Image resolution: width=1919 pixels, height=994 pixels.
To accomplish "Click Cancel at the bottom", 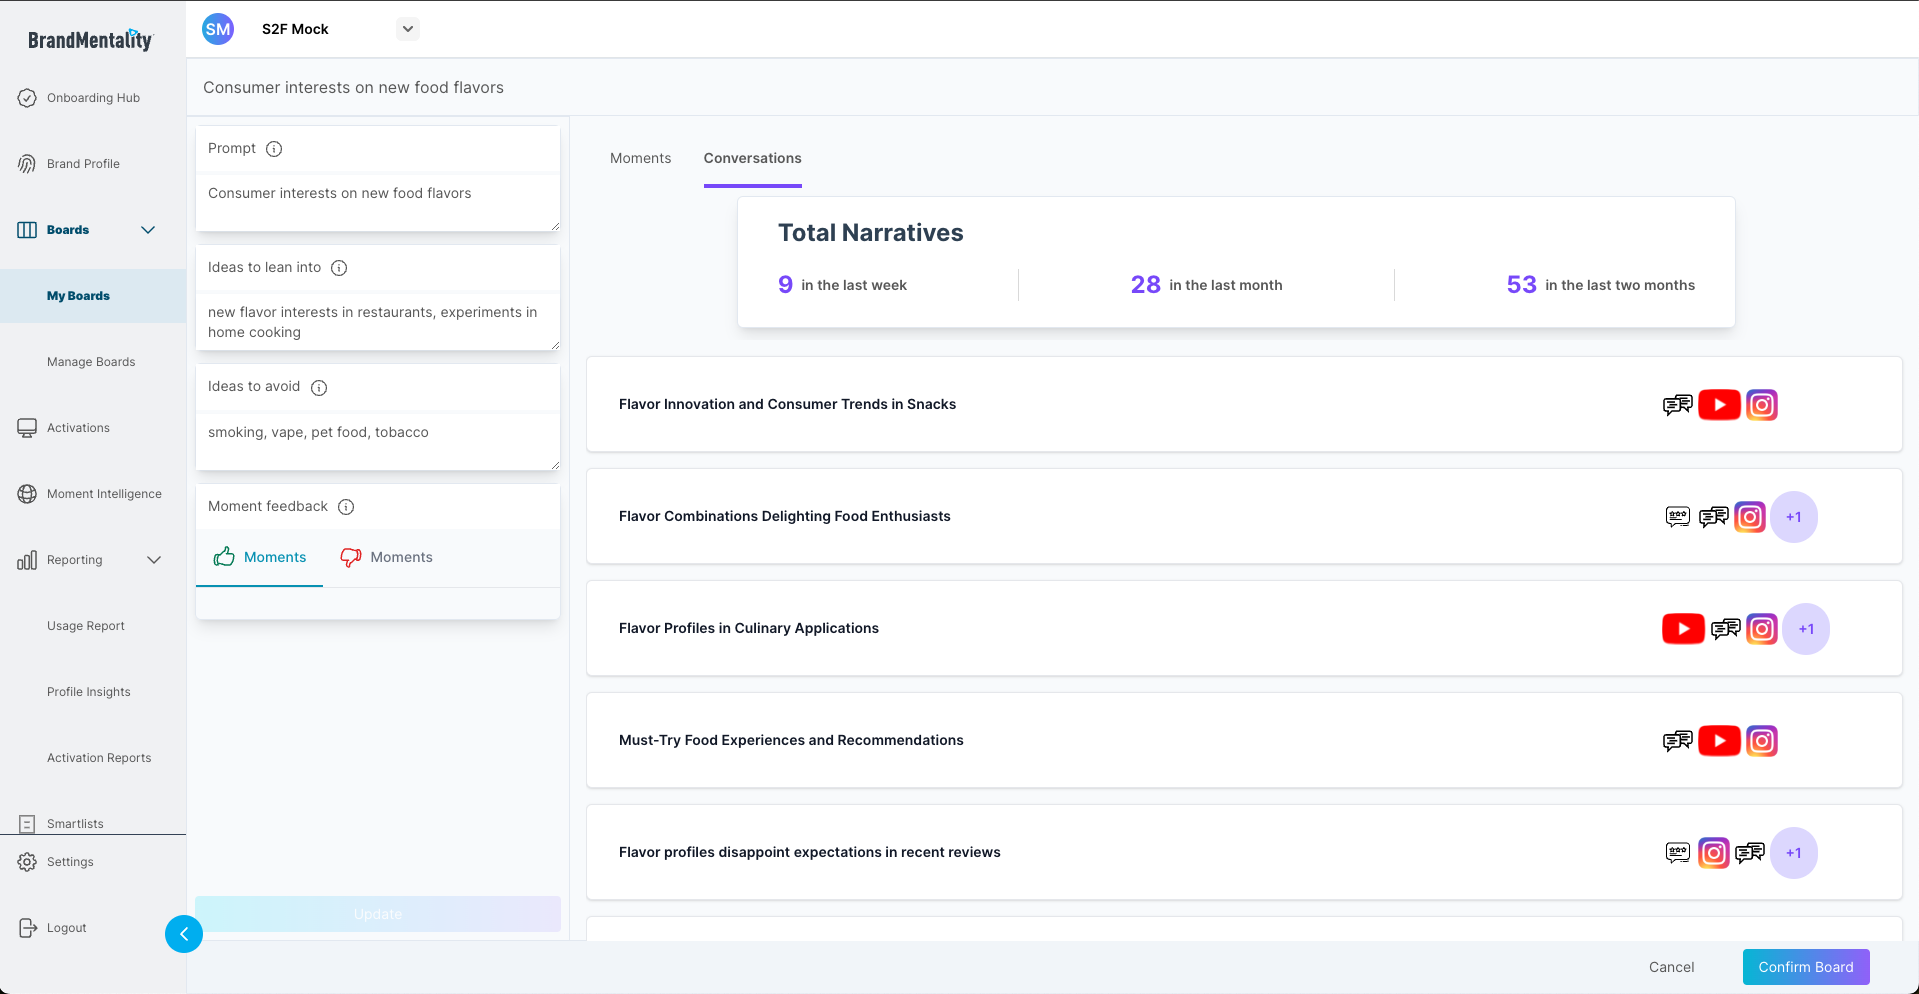I will click(1671, 967).
